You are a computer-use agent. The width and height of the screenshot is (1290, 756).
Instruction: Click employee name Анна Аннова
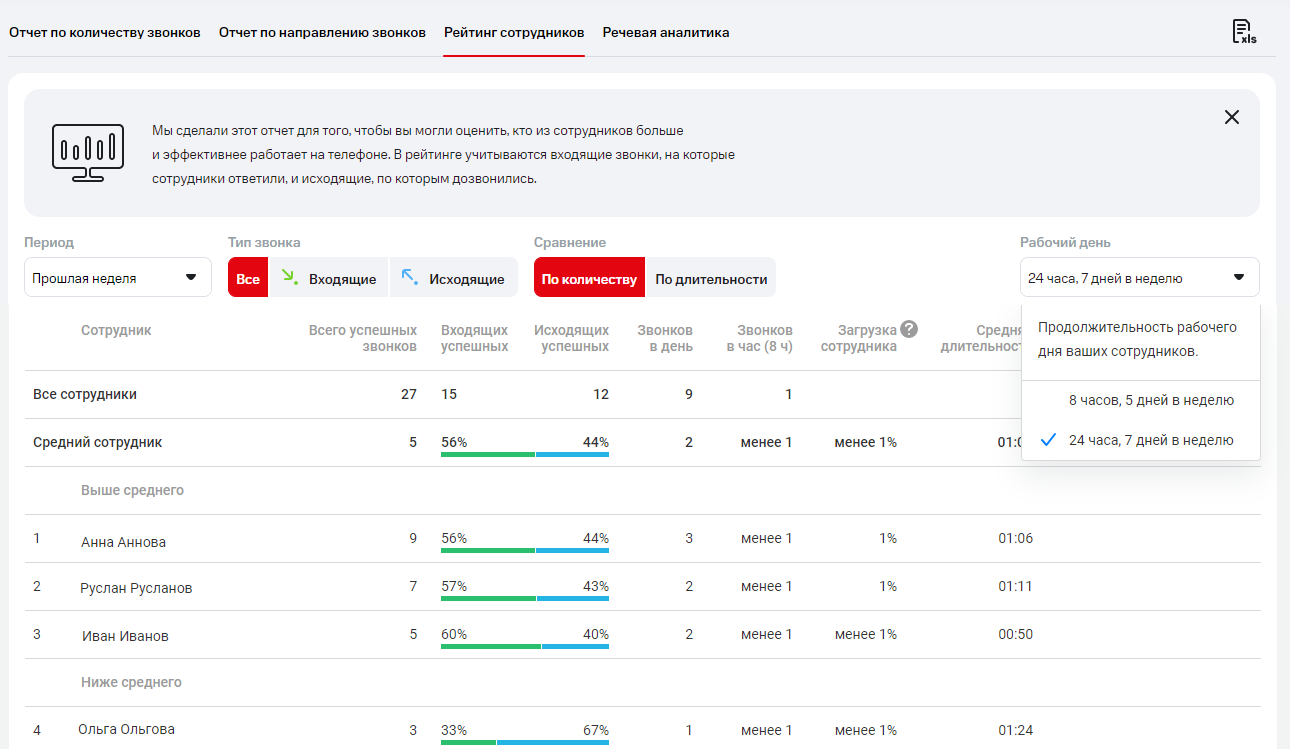123,542
